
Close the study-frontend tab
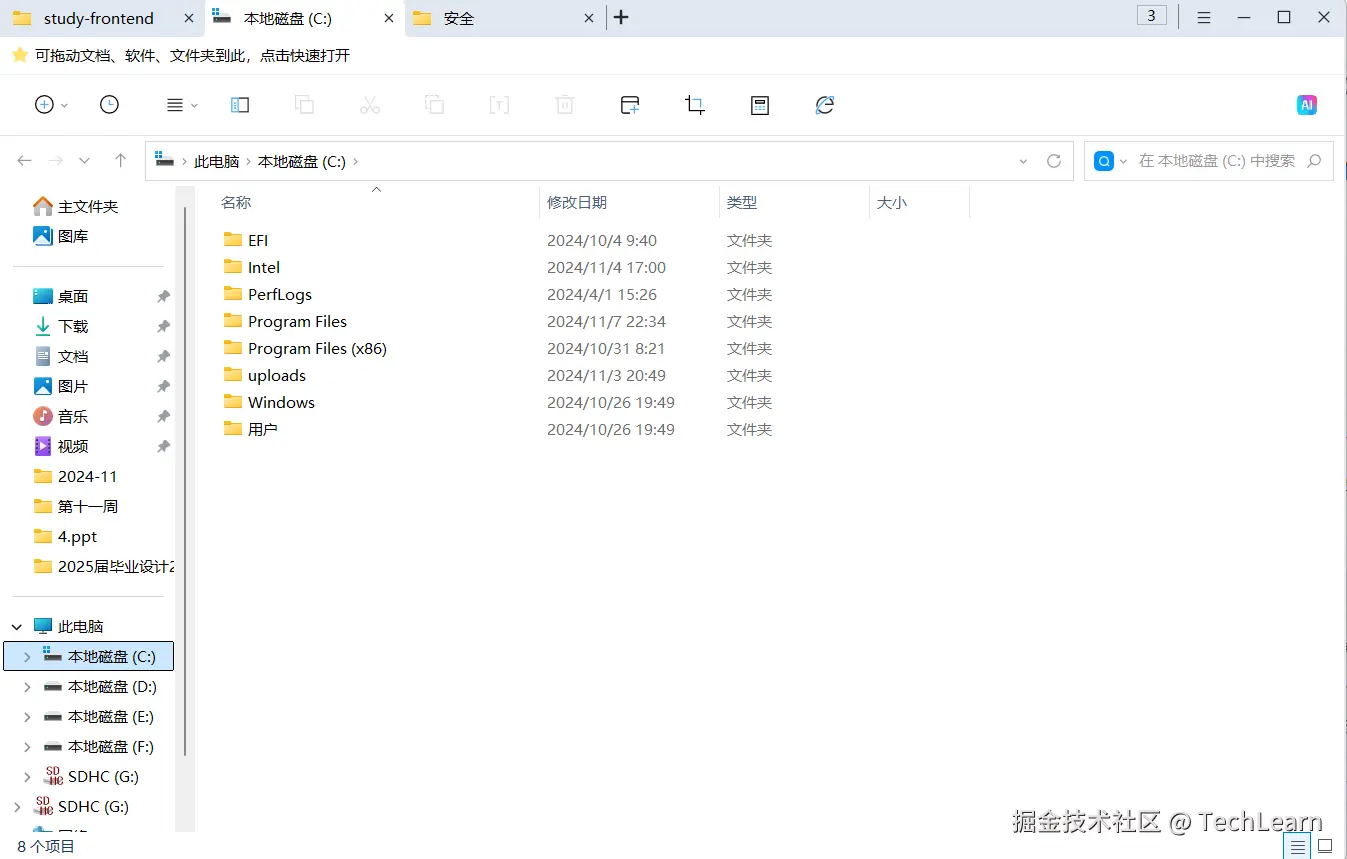[x=189, y=18]
